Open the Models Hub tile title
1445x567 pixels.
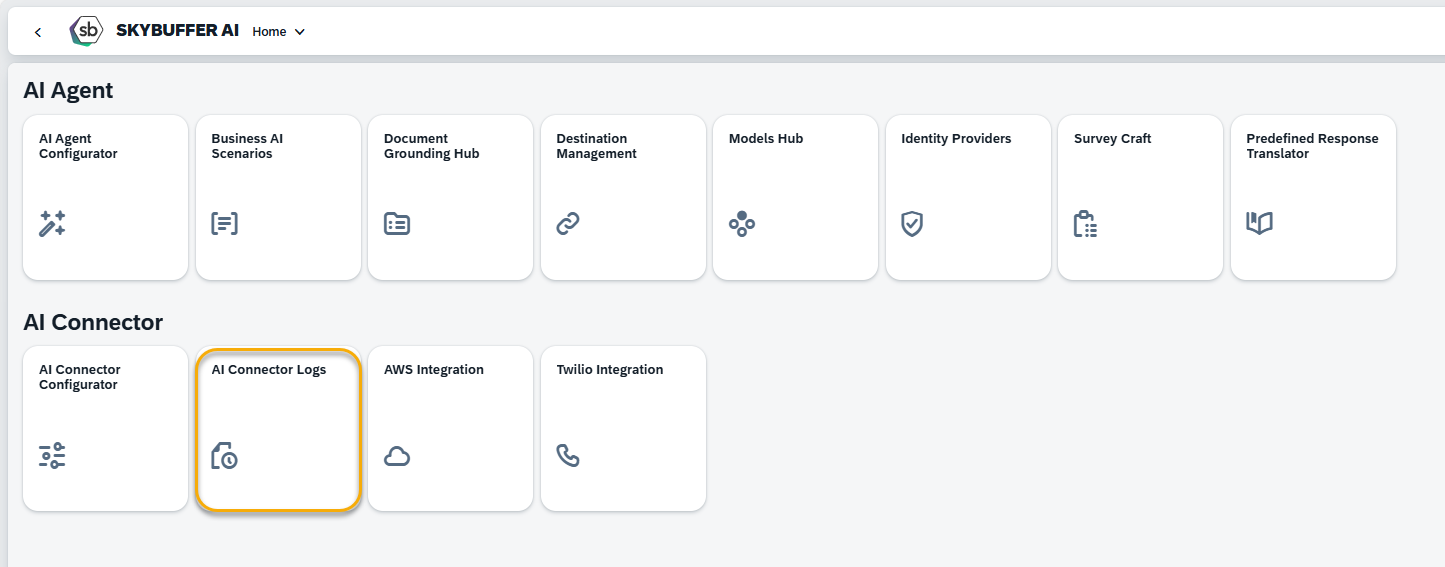(766, 139)
